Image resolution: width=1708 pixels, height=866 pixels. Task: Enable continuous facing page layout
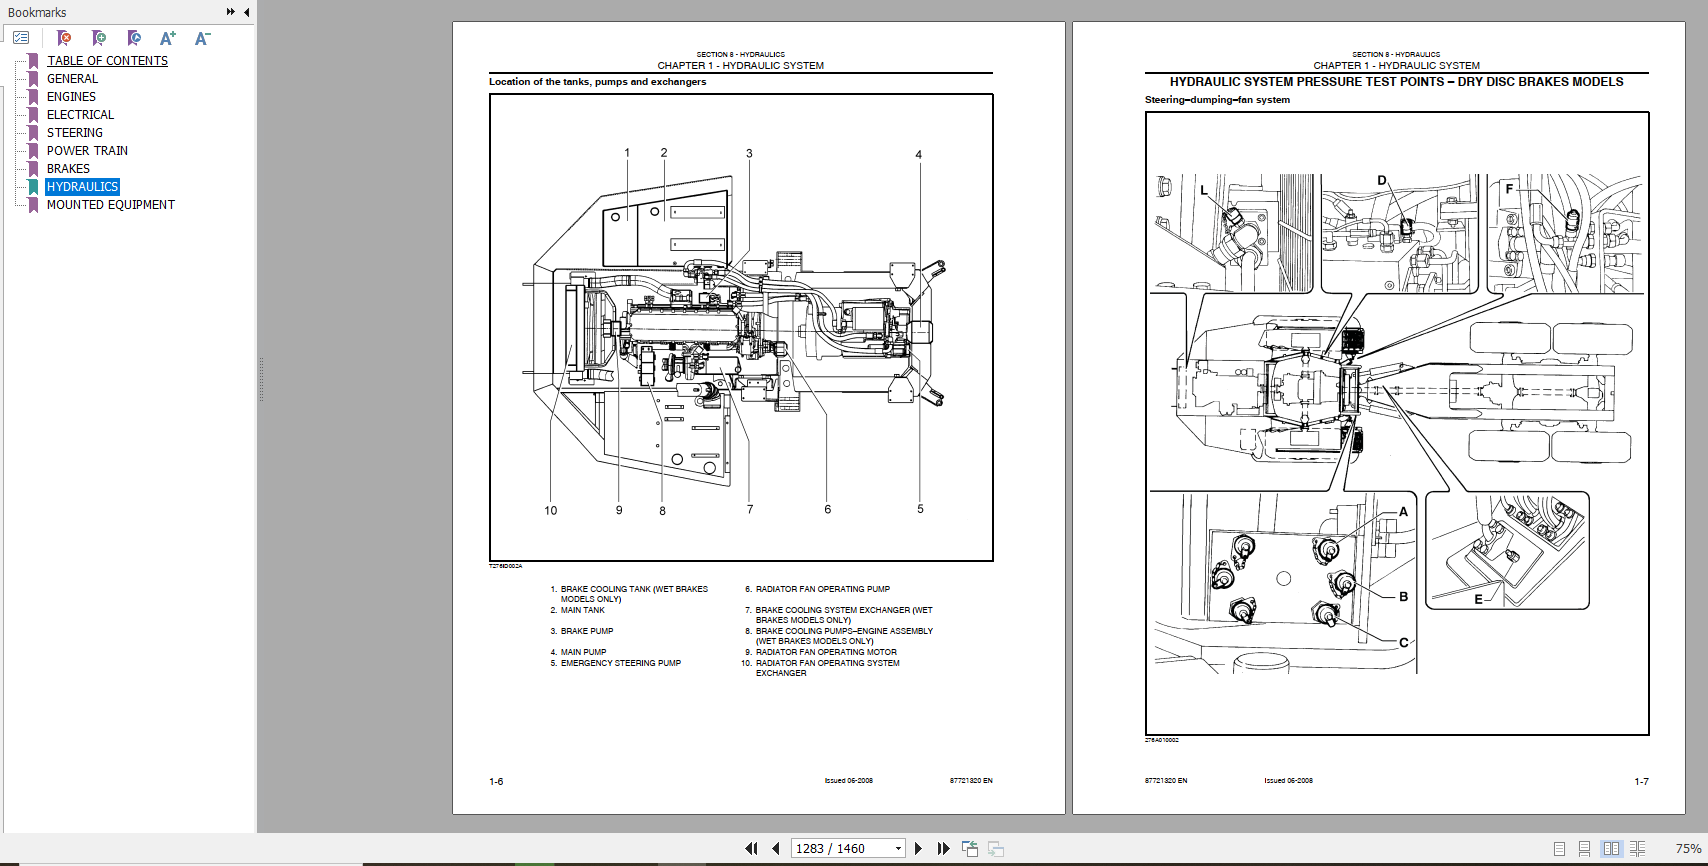pyautogui.click(x=1637, y=848)
